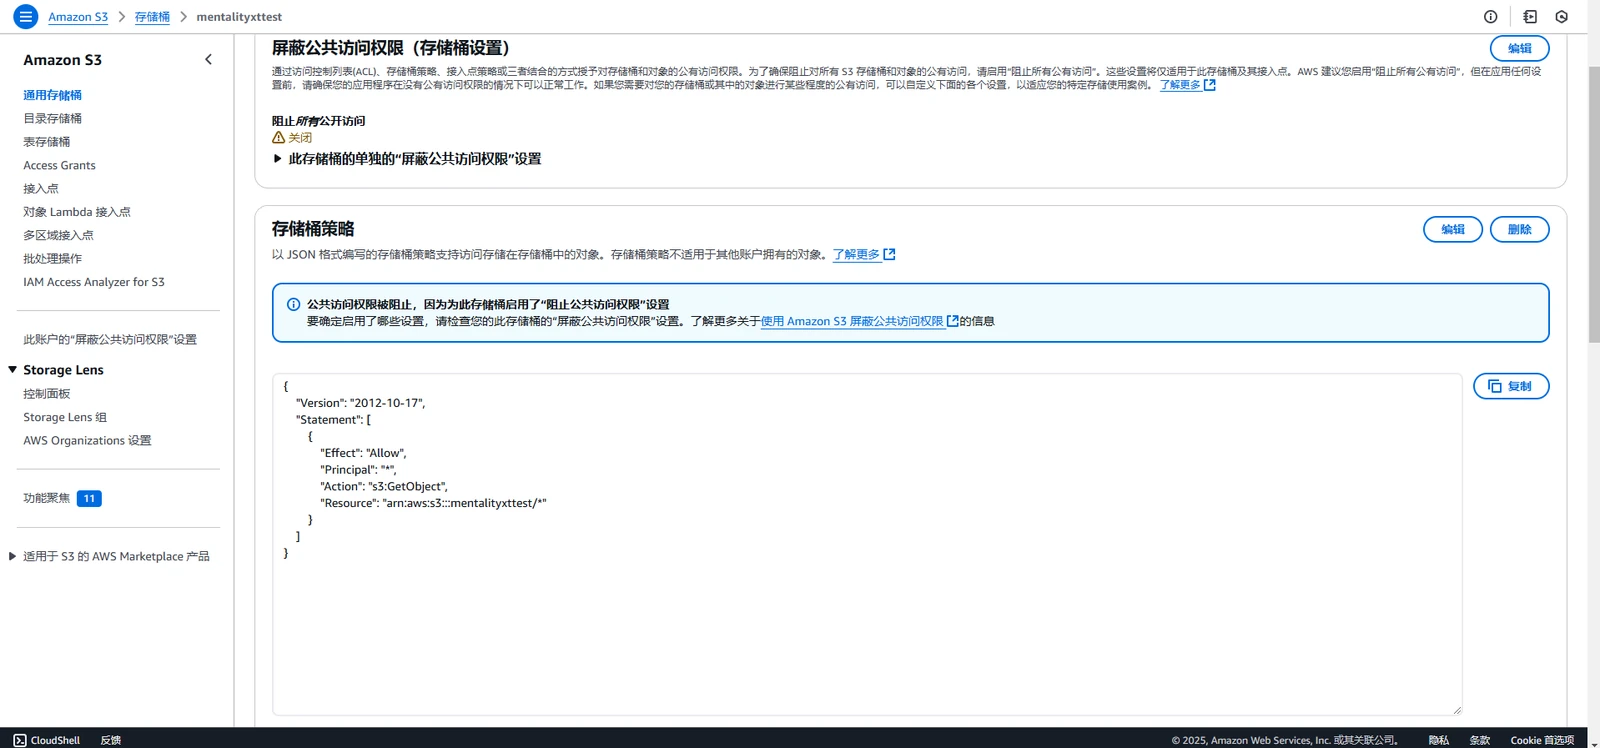Open 功能聚焦 in sidebar

point(46,498)
